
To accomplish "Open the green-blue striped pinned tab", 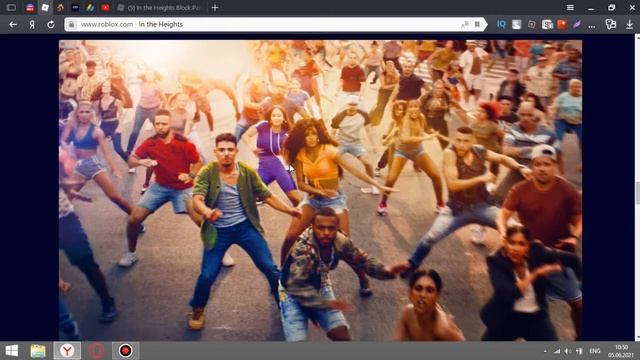I will pos(90,7).
